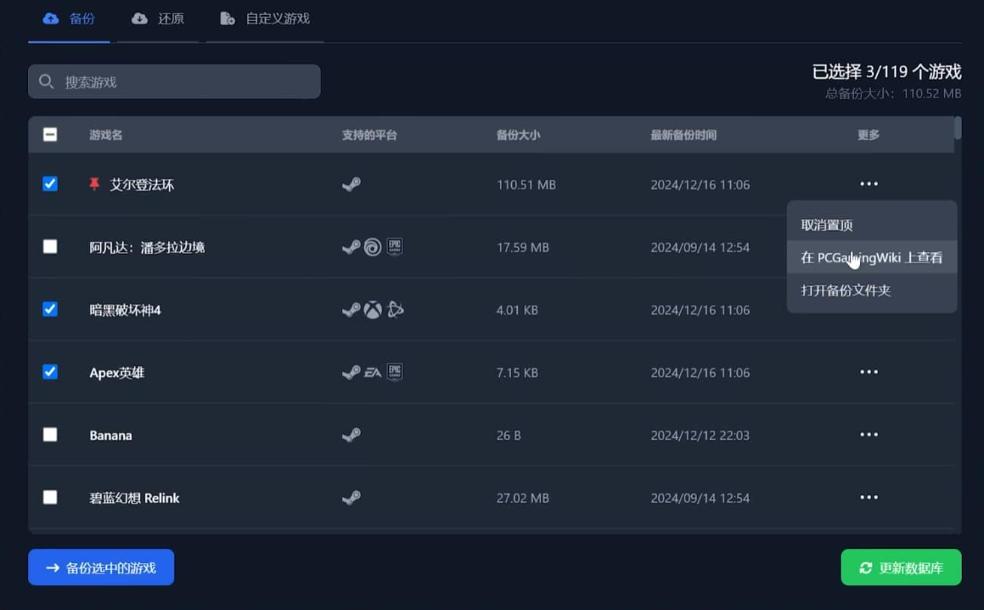Click the 4.01 KB size value
The width and height of the screenshot is (984, 610).
click(517, 310)
